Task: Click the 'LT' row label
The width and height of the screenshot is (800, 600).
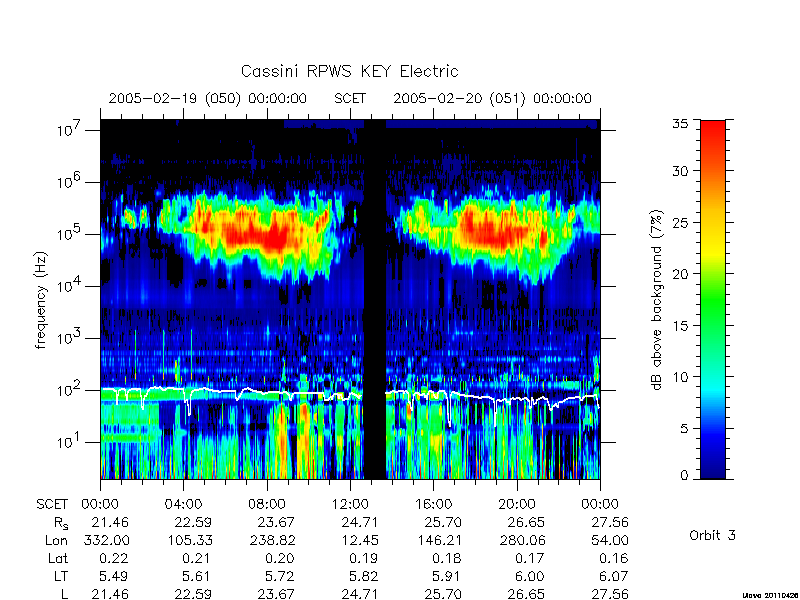Action: 61,577
